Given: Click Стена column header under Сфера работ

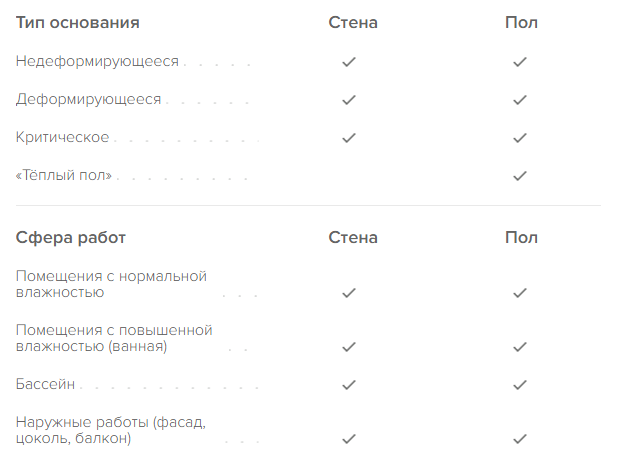Looking at the screenshot, I should [353, 238].
